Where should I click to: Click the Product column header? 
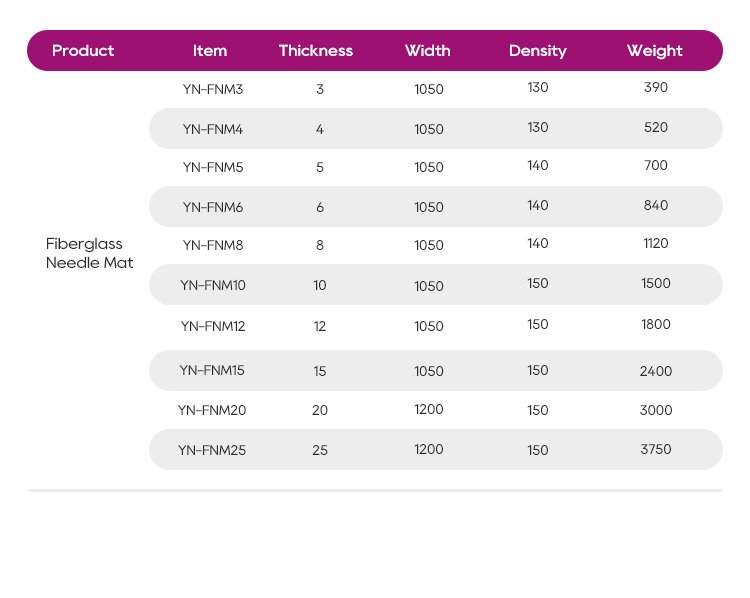pyautogui.click(x=83, y=51)
